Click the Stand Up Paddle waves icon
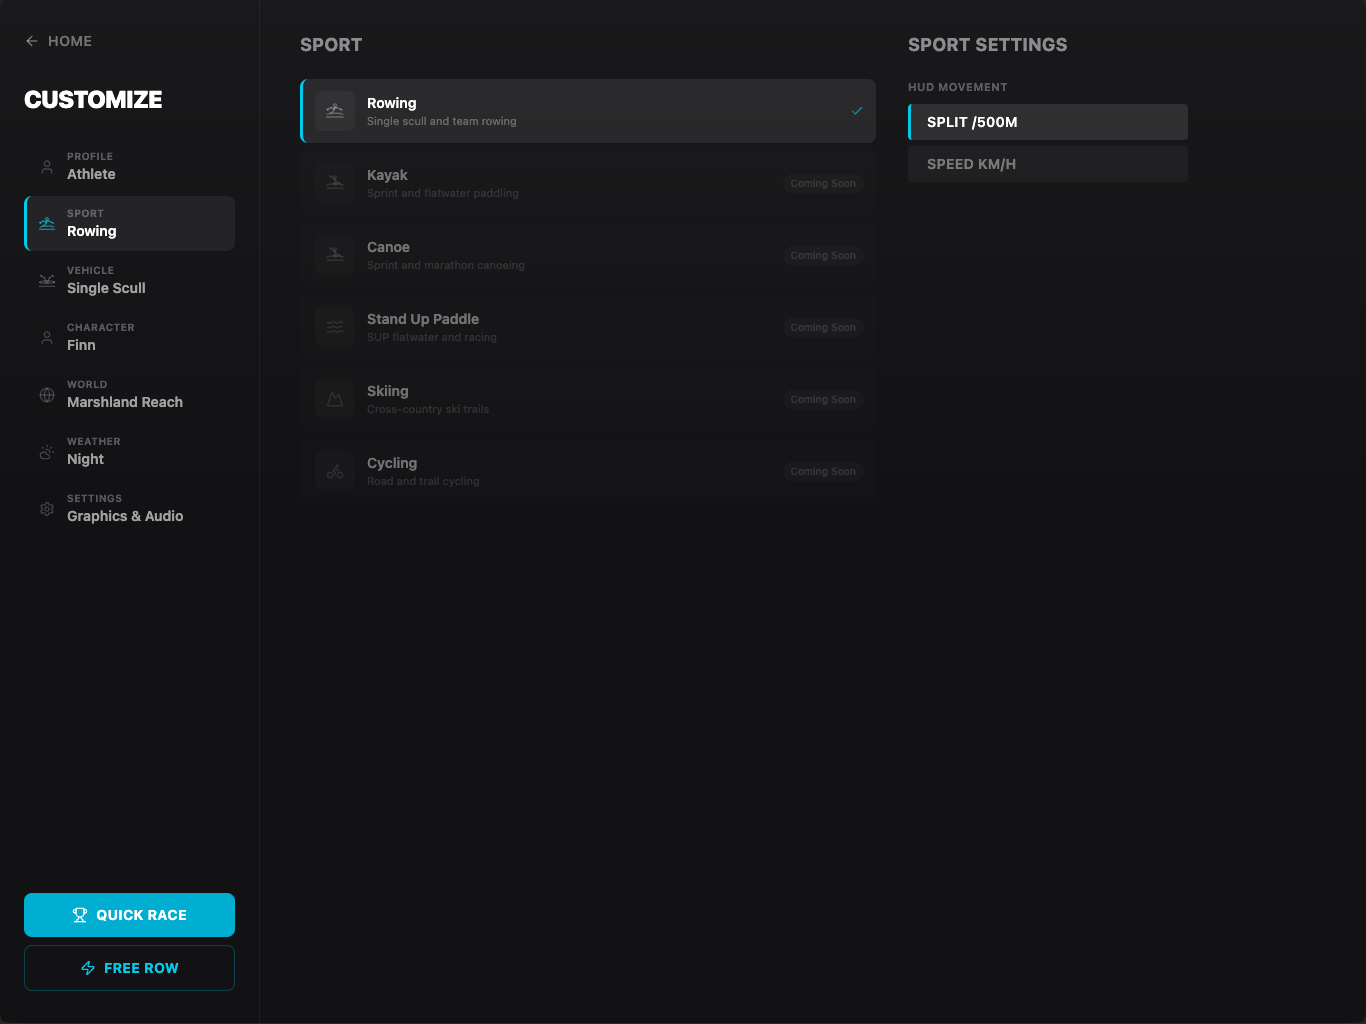Screen dimensions: 1366x1024 pos(335,327)
